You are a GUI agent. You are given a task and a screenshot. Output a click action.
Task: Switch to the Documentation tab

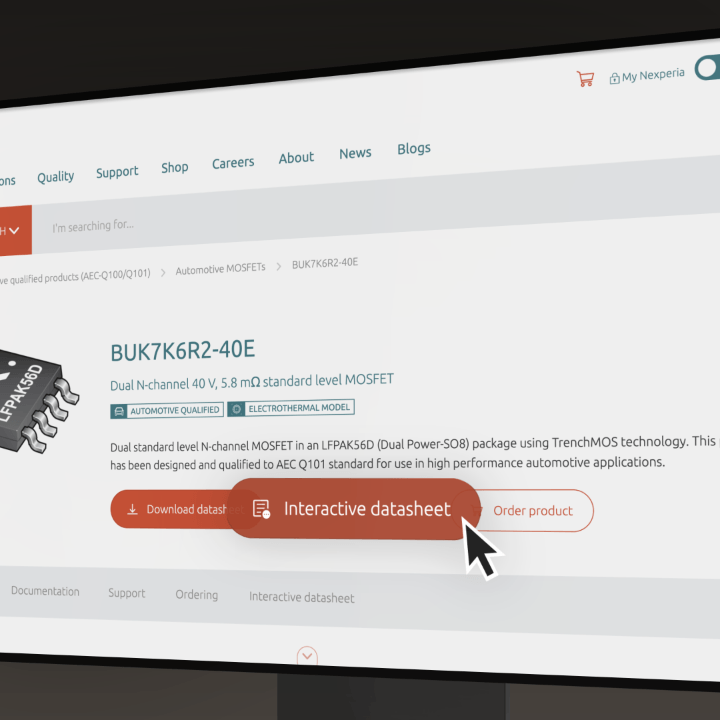tap(45, 591)
